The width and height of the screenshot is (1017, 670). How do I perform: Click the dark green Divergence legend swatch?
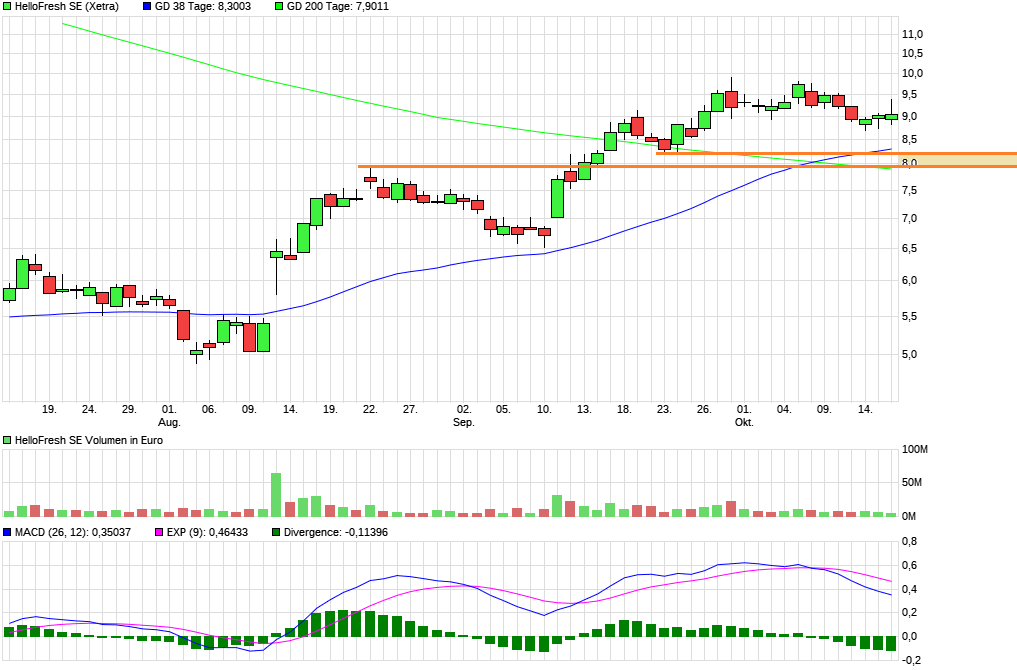coord(276,532)
